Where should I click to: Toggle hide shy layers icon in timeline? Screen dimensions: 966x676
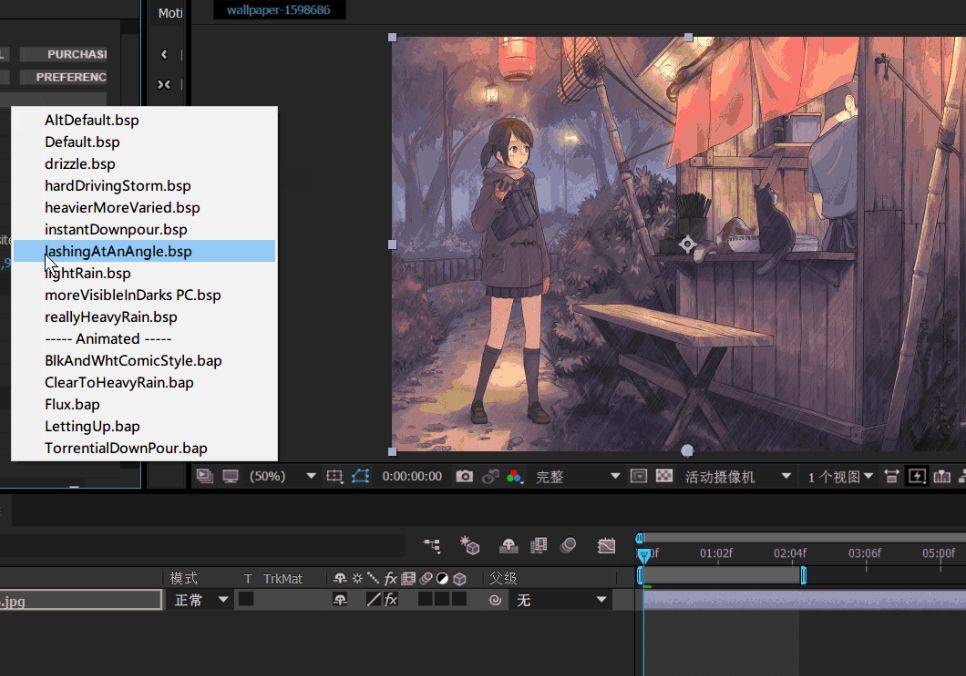[508, 545]
